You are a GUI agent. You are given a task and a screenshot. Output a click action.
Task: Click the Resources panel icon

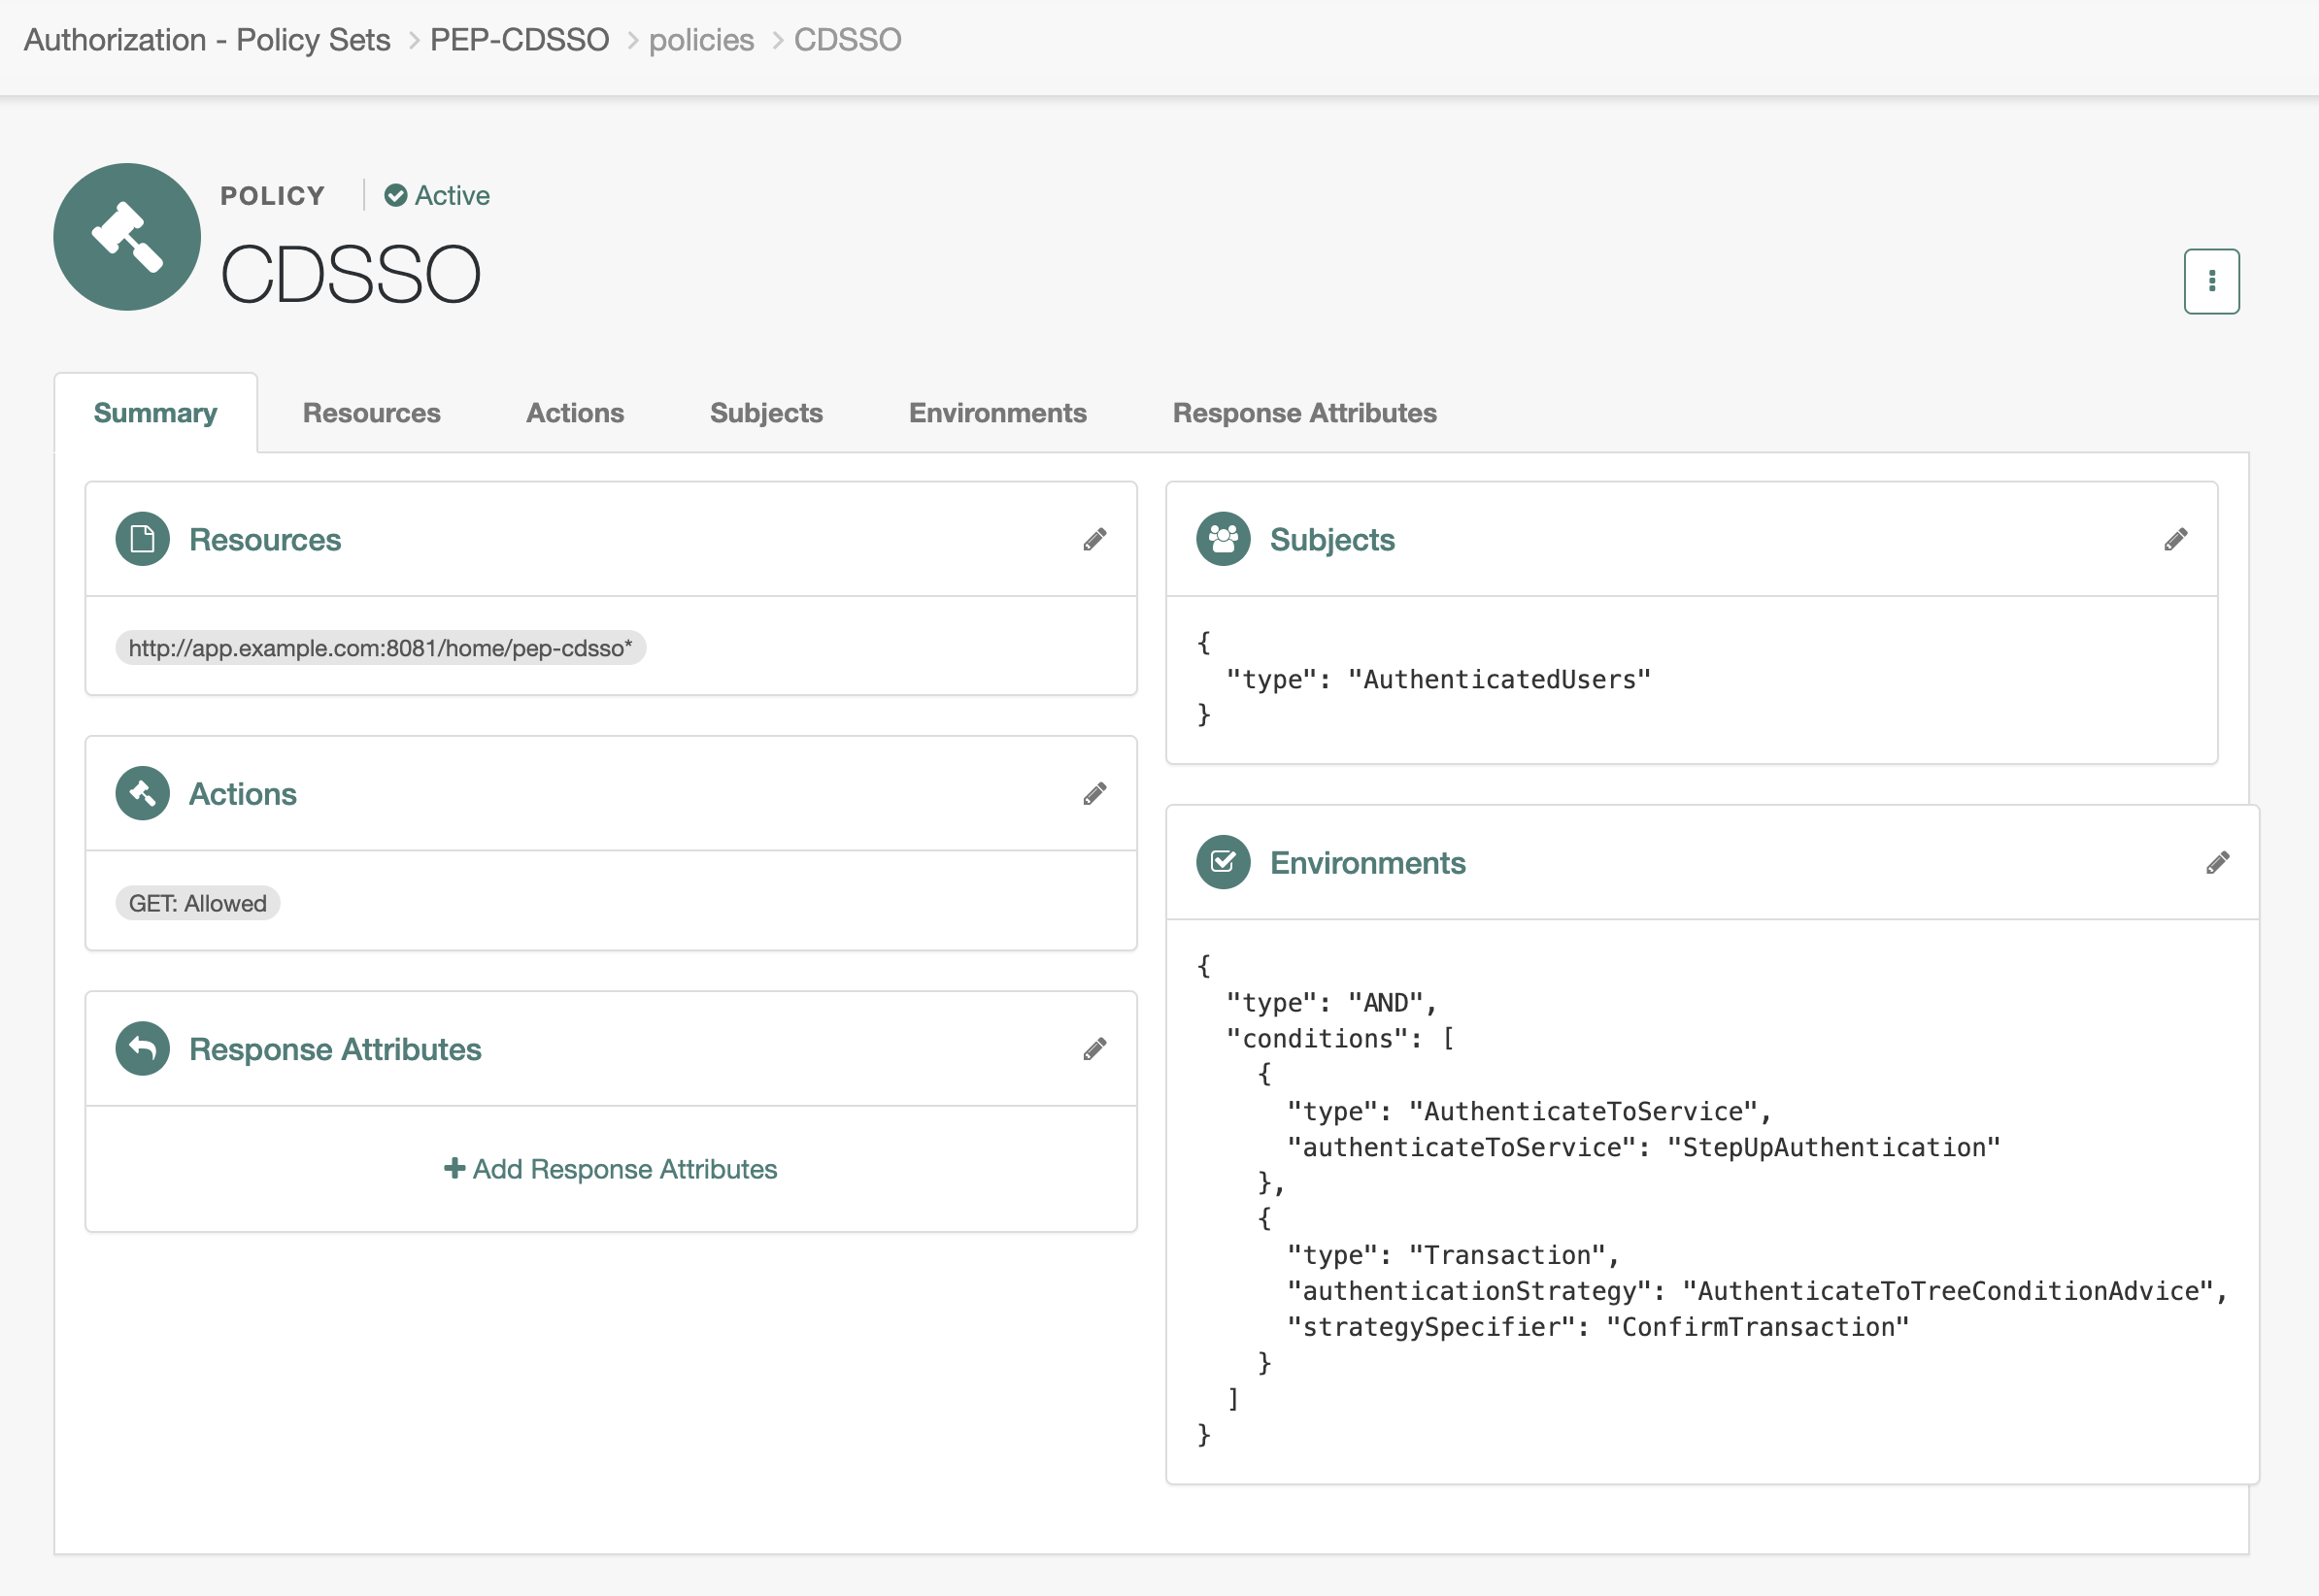(139, 539)
